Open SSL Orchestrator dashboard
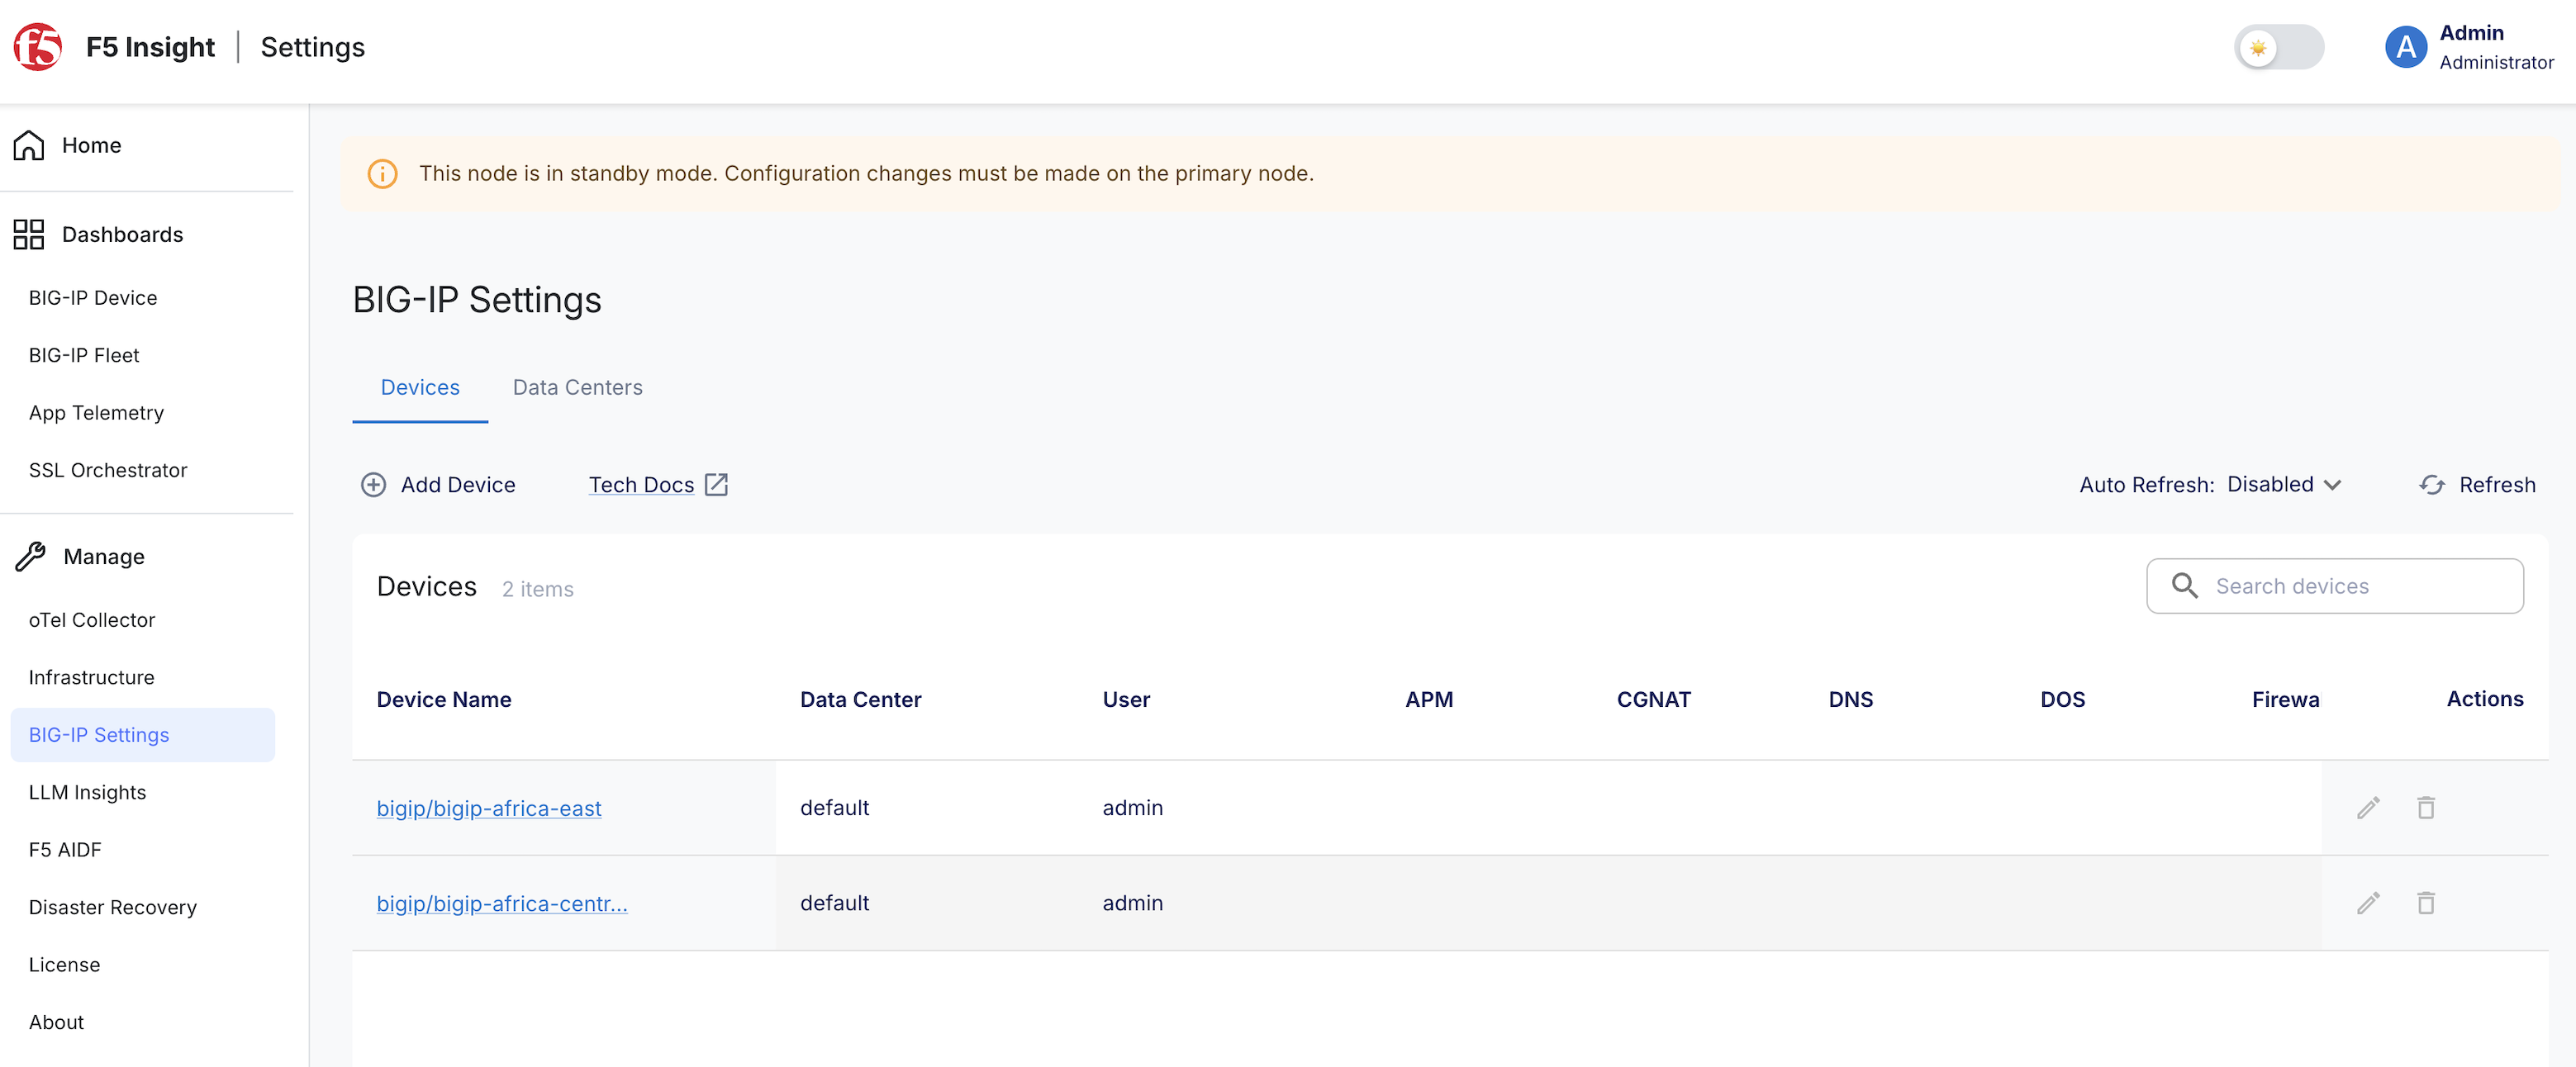 pos(108,470)
